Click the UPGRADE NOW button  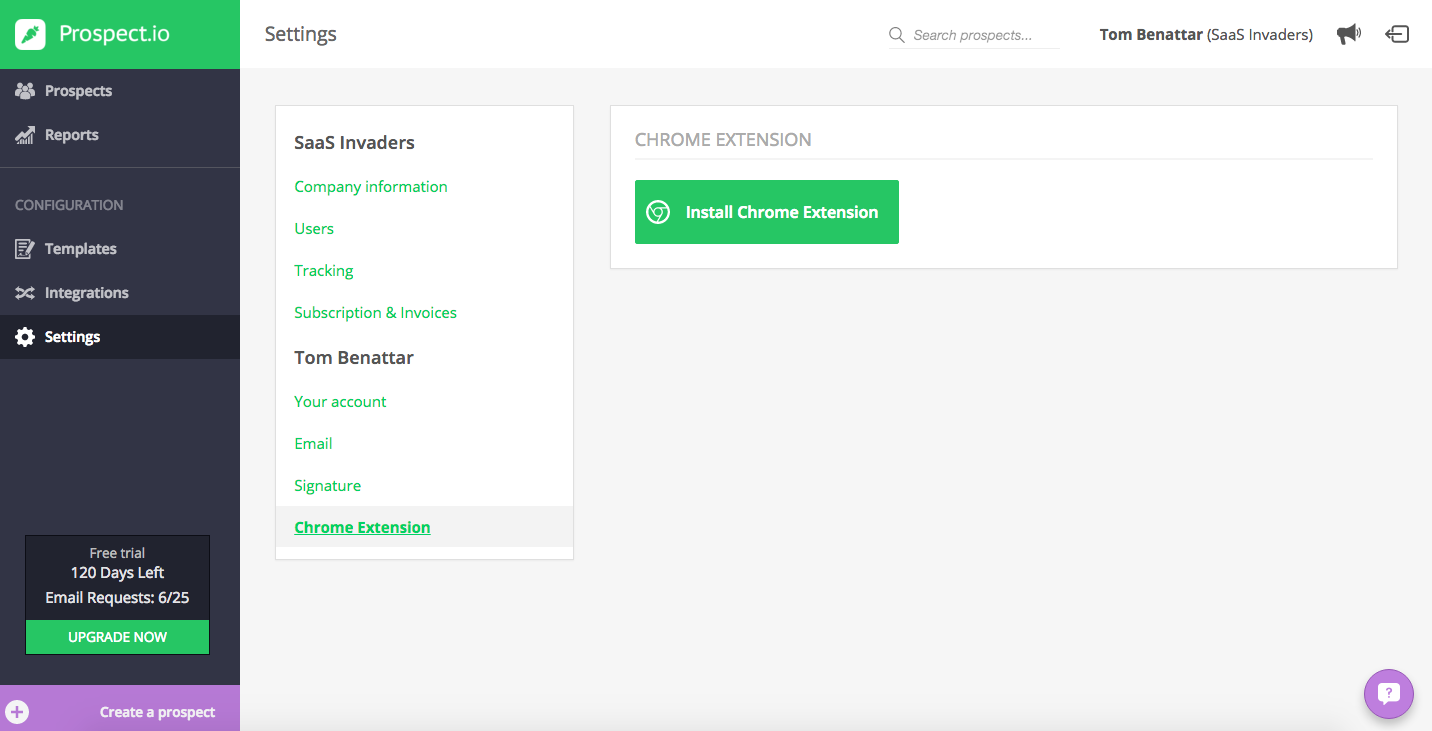(117, 637)
